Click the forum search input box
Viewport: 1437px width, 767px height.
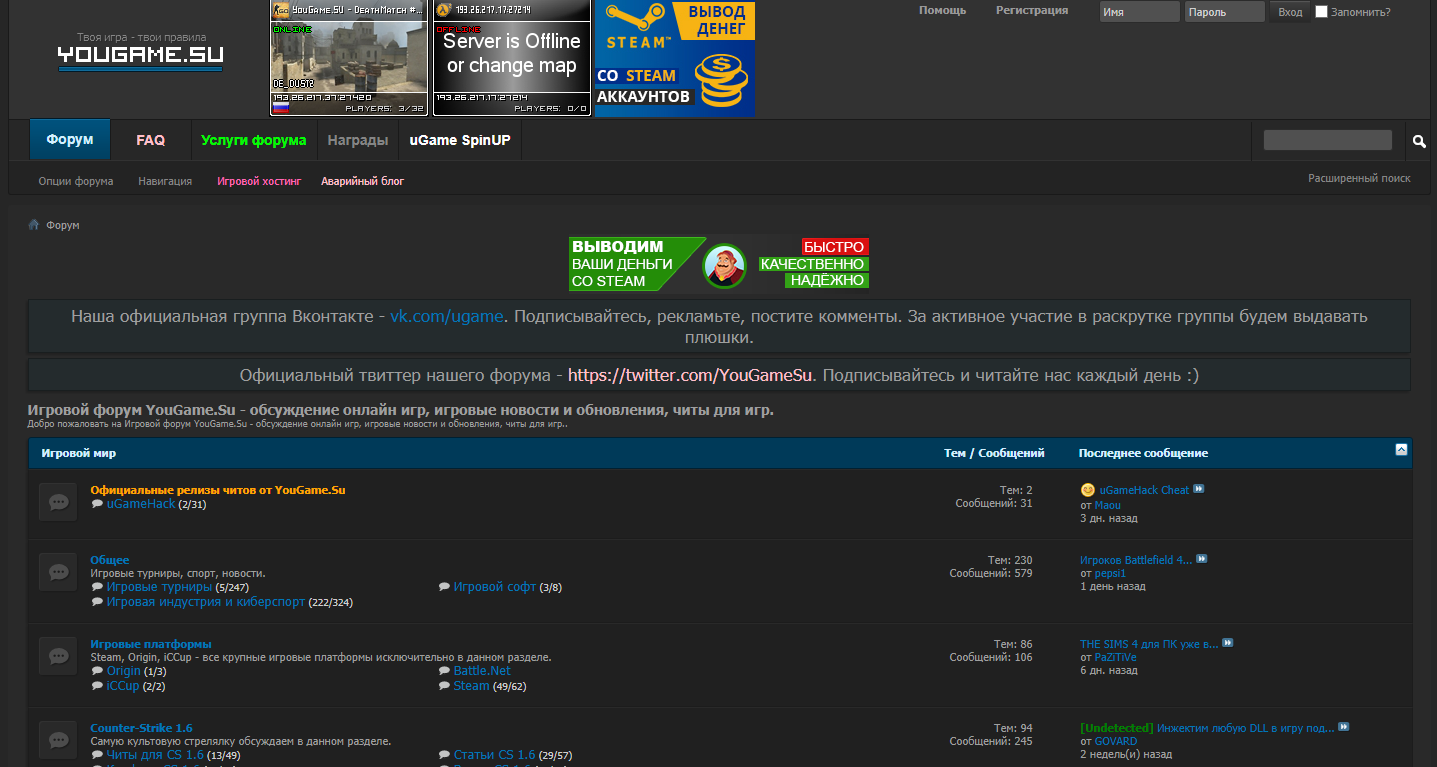coord(1328,140)
